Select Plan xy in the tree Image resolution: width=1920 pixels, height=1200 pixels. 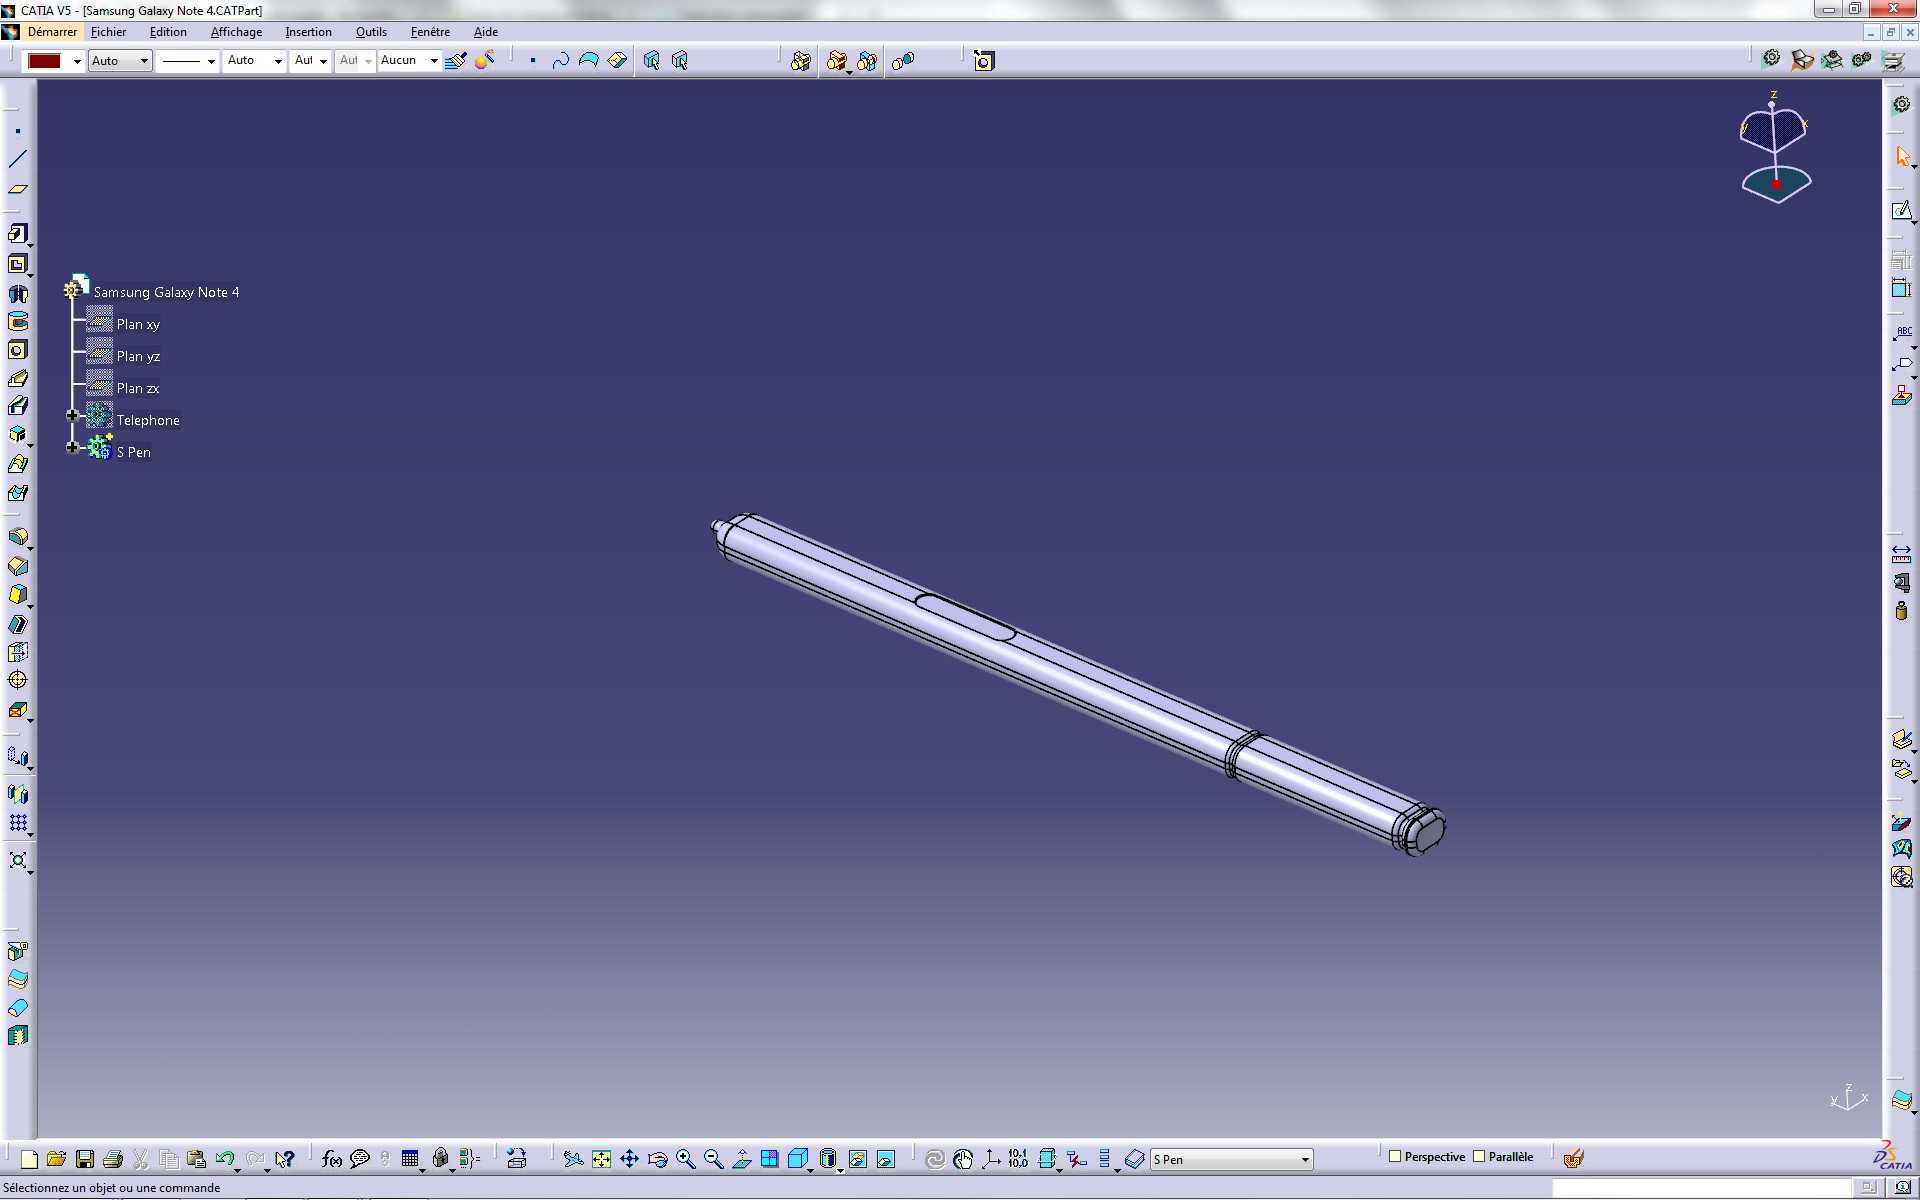tap(138, 324)
